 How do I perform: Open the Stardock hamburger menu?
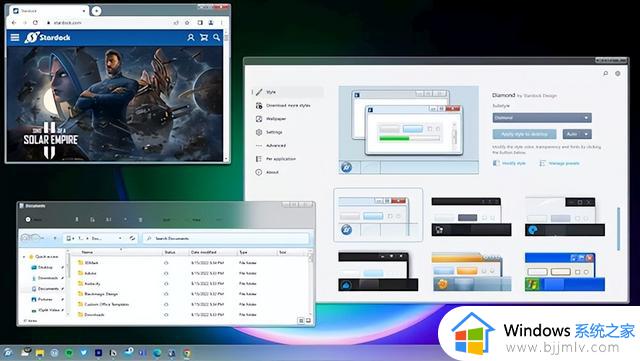[15, 38]
